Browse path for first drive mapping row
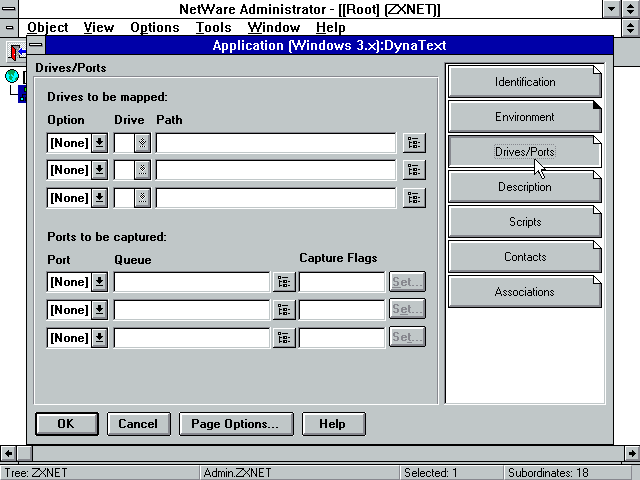Image resolution: width=640 pixels, height=480 pixels. click(414, 143)
